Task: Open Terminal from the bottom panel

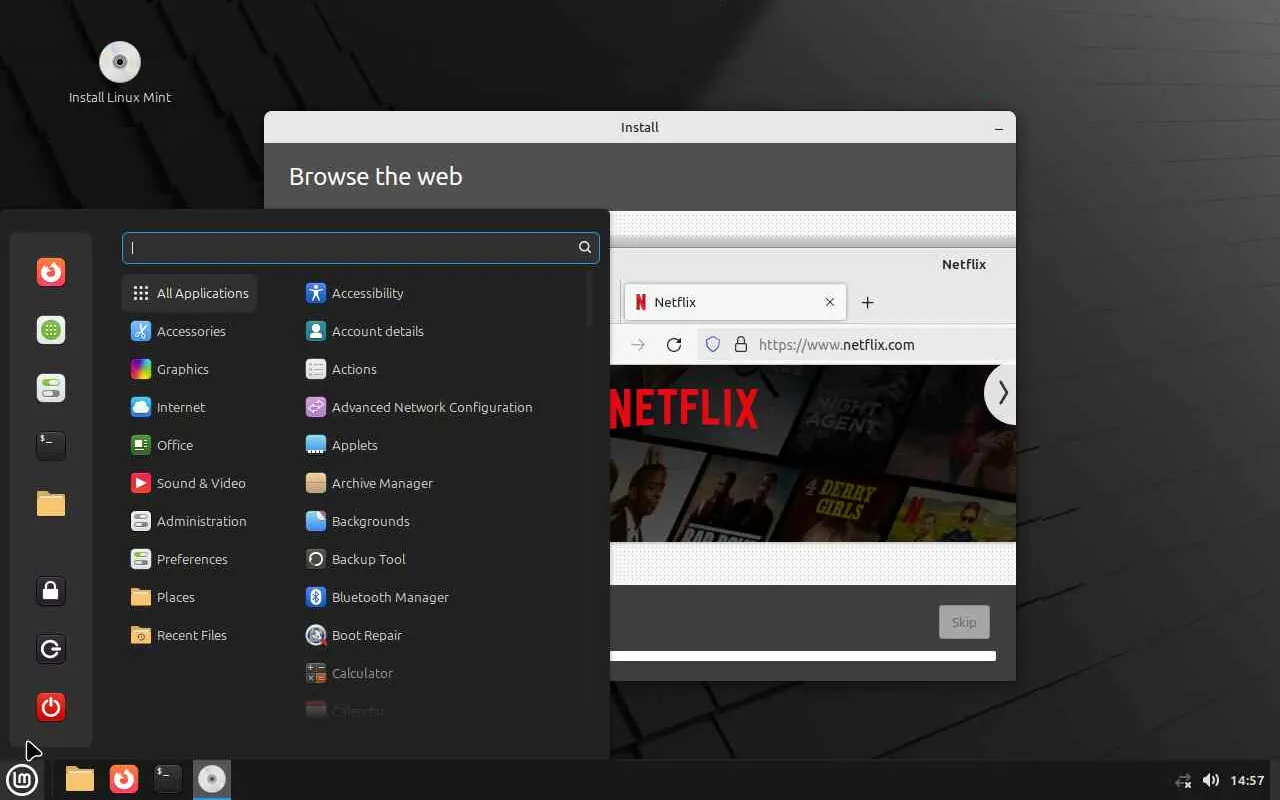Action: coord(168,779)
